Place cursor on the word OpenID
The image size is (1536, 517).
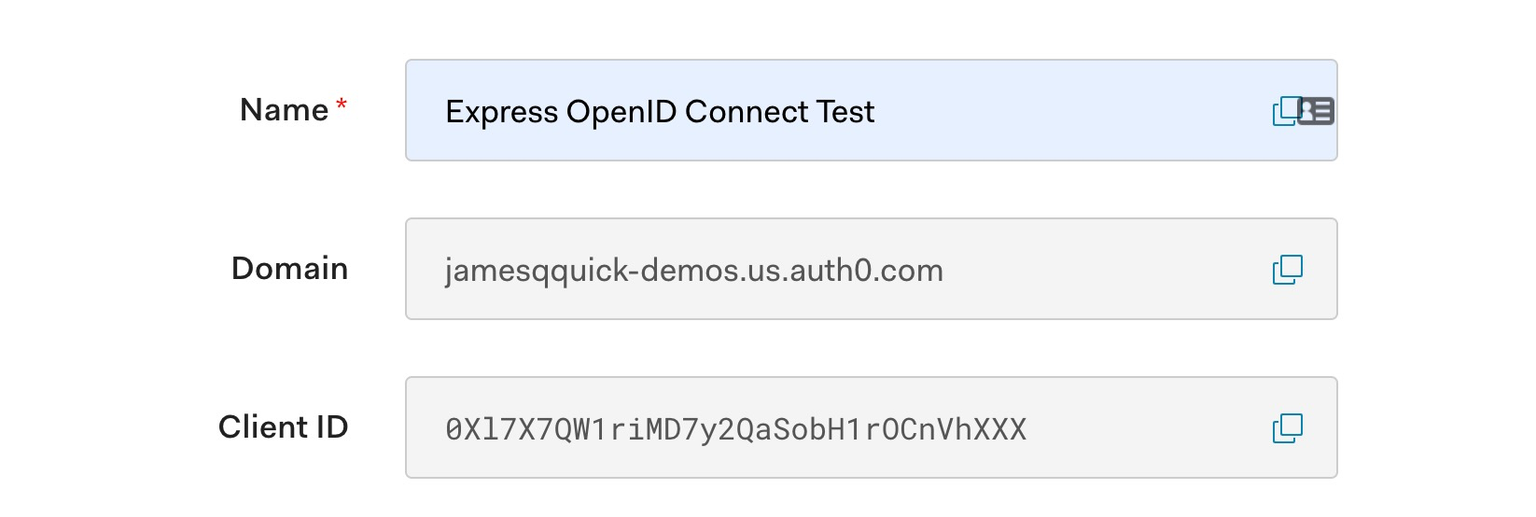click(622, 111)
